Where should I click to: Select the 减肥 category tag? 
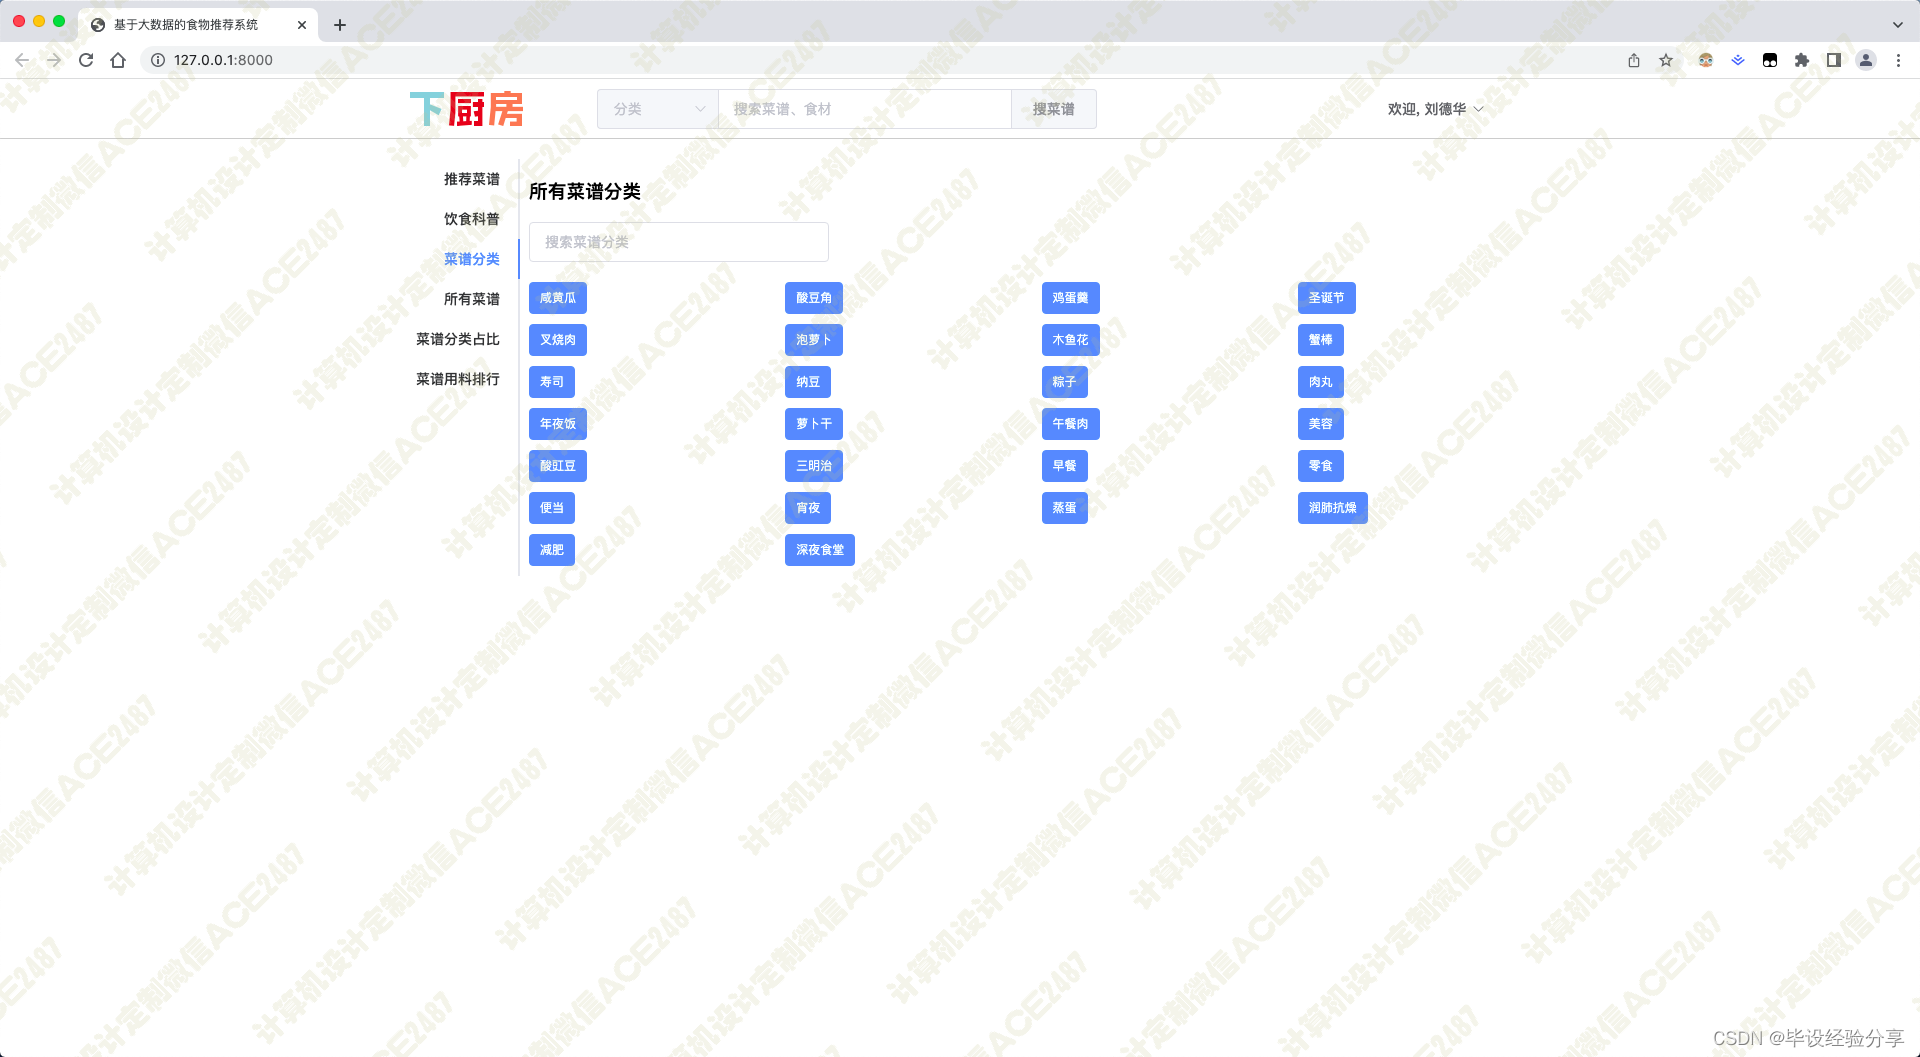[x=552, y=550]
